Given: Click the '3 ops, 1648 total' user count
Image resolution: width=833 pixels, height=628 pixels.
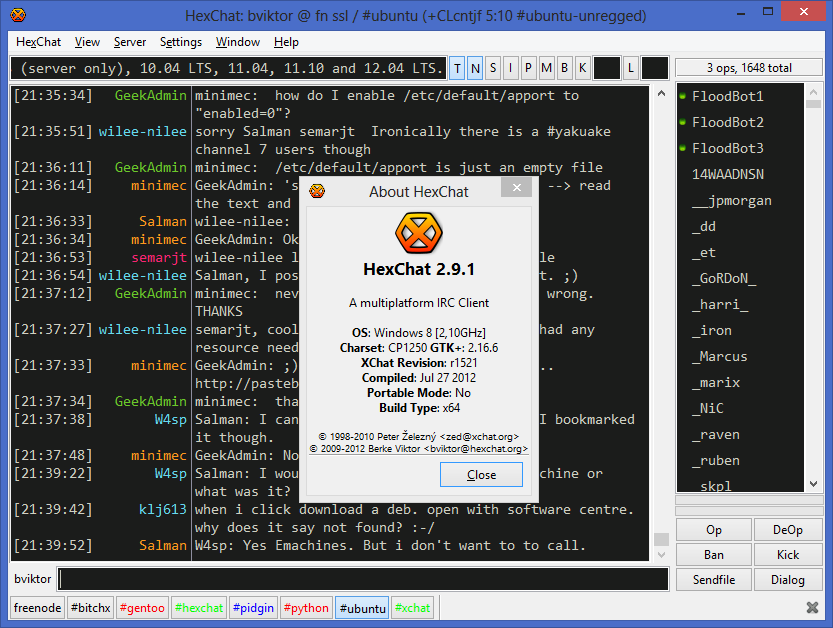Looking at the screenshot, I should pos(749,68).
